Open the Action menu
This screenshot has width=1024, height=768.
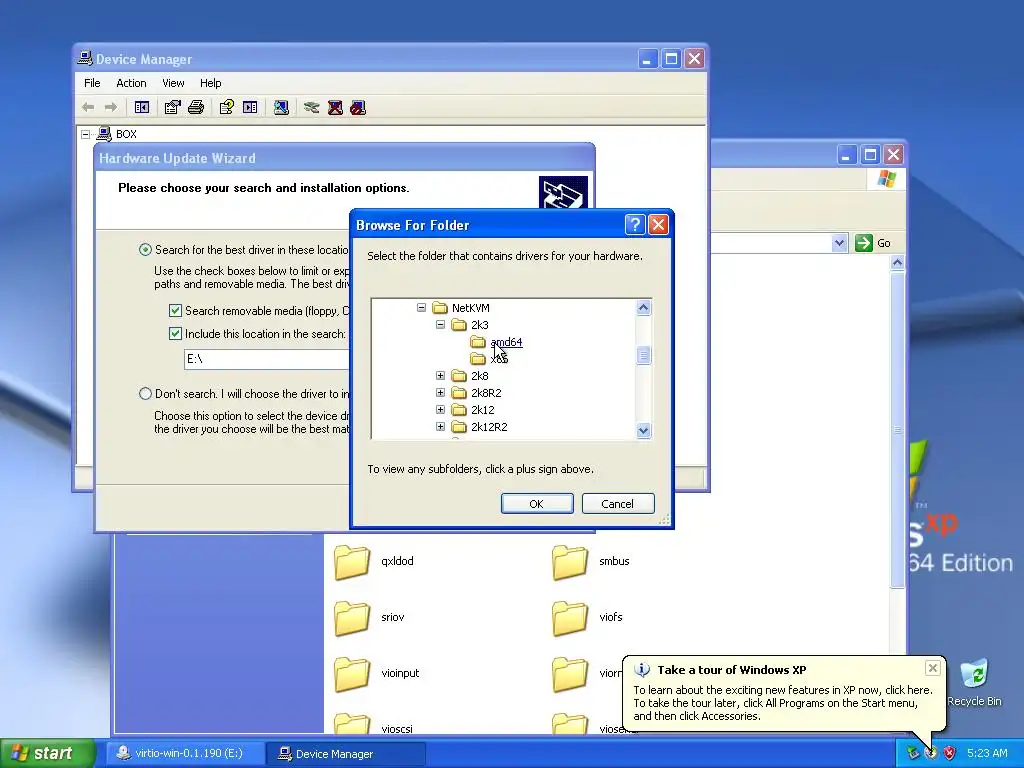pos(131,83)
